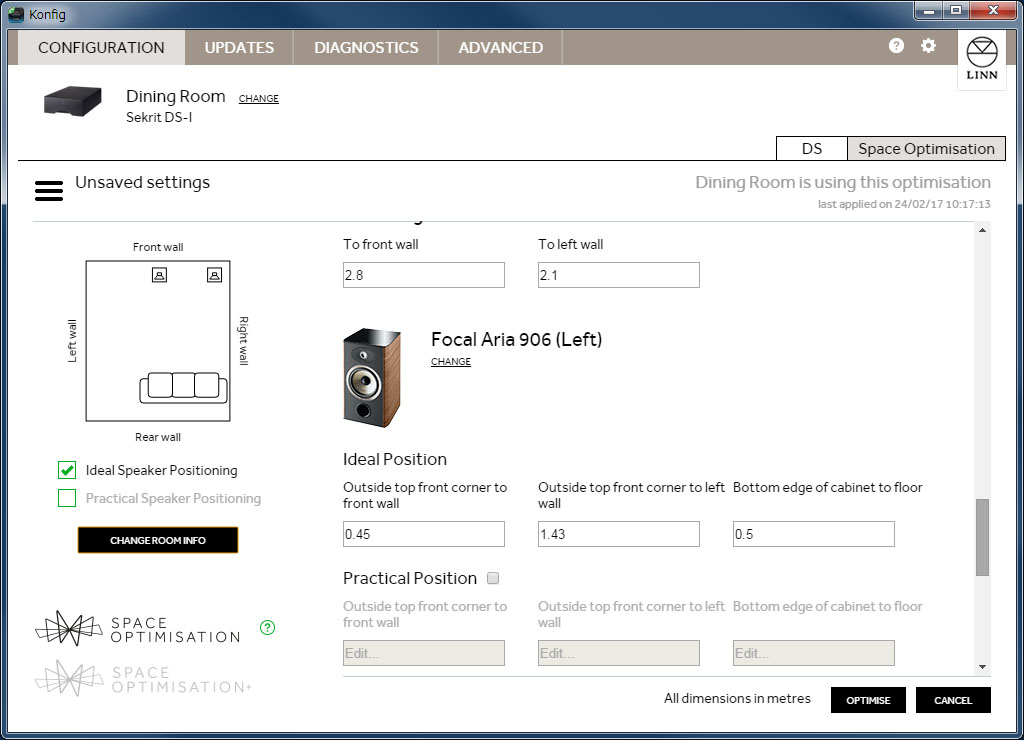Select the right speaker icon in room diagram
This screenshot has width=1024, height=740.
click(x=214, y=275)
